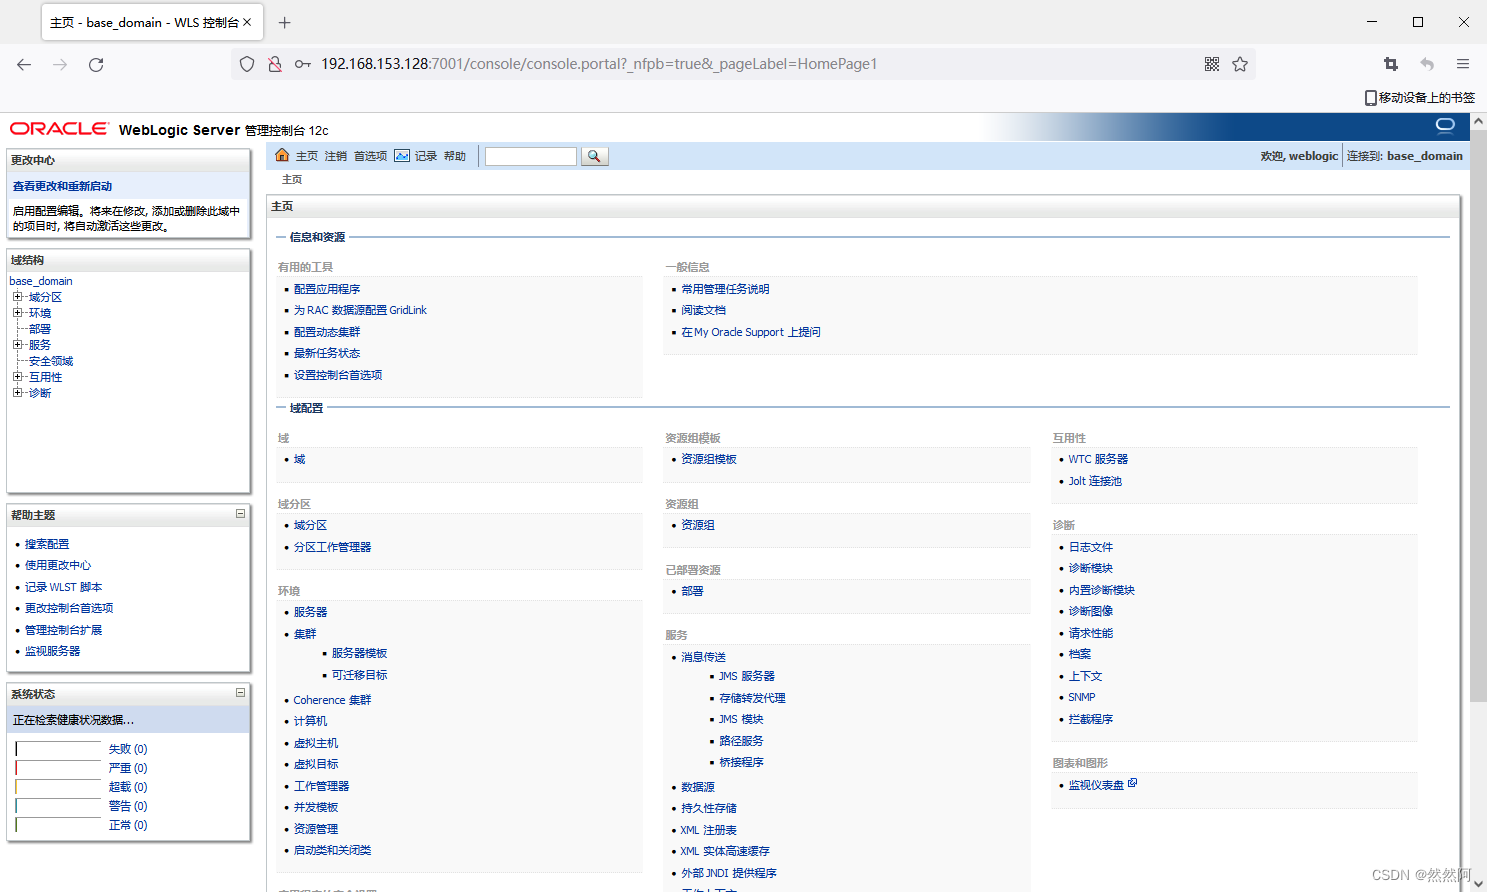Click the browser reload icon
Screen dimensions: 1487x892
click(96, 64)
